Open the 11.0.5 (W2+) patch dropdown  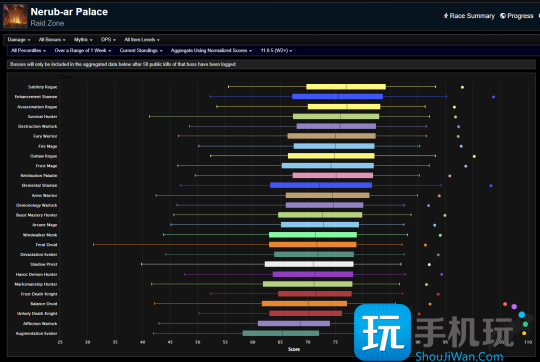click(x=276, y=50)
